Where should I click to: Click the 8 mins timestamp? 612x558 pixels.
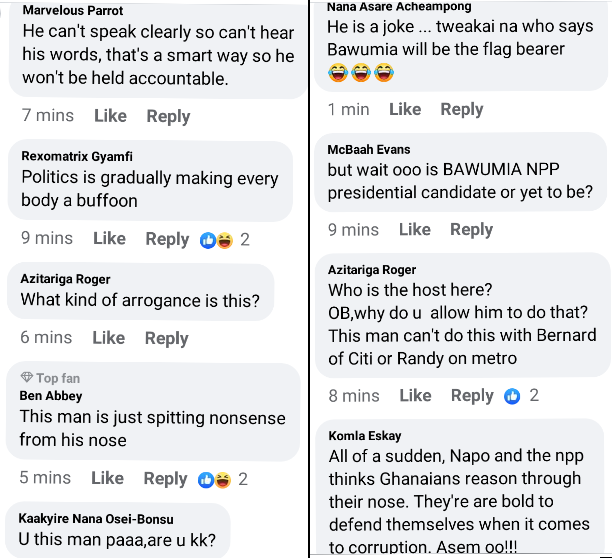tap(354, 396)
